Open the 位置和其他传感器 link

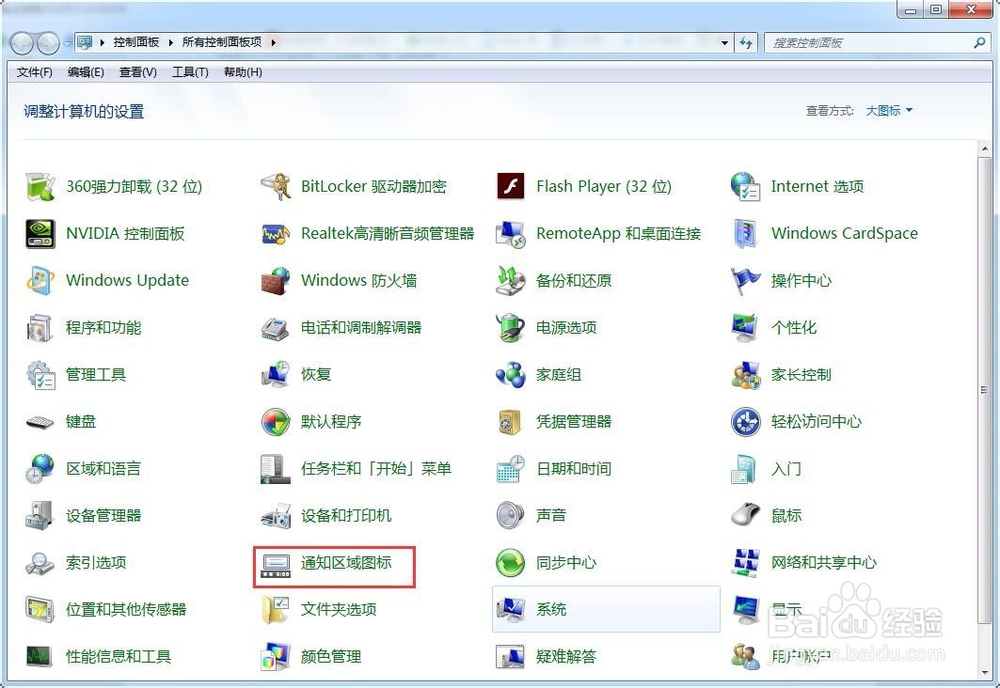coord(126,610)
